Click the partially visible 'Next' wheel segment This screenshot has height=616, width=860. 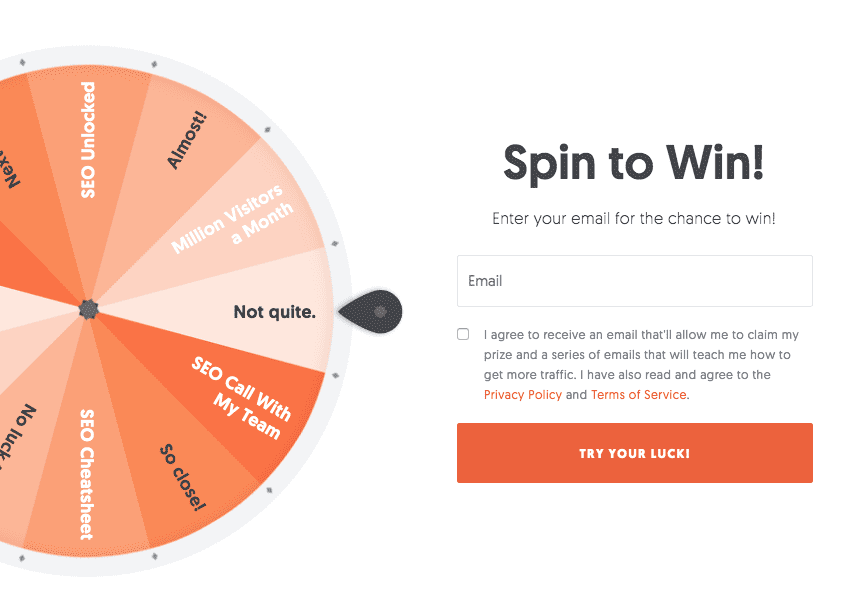pos(10,167)
